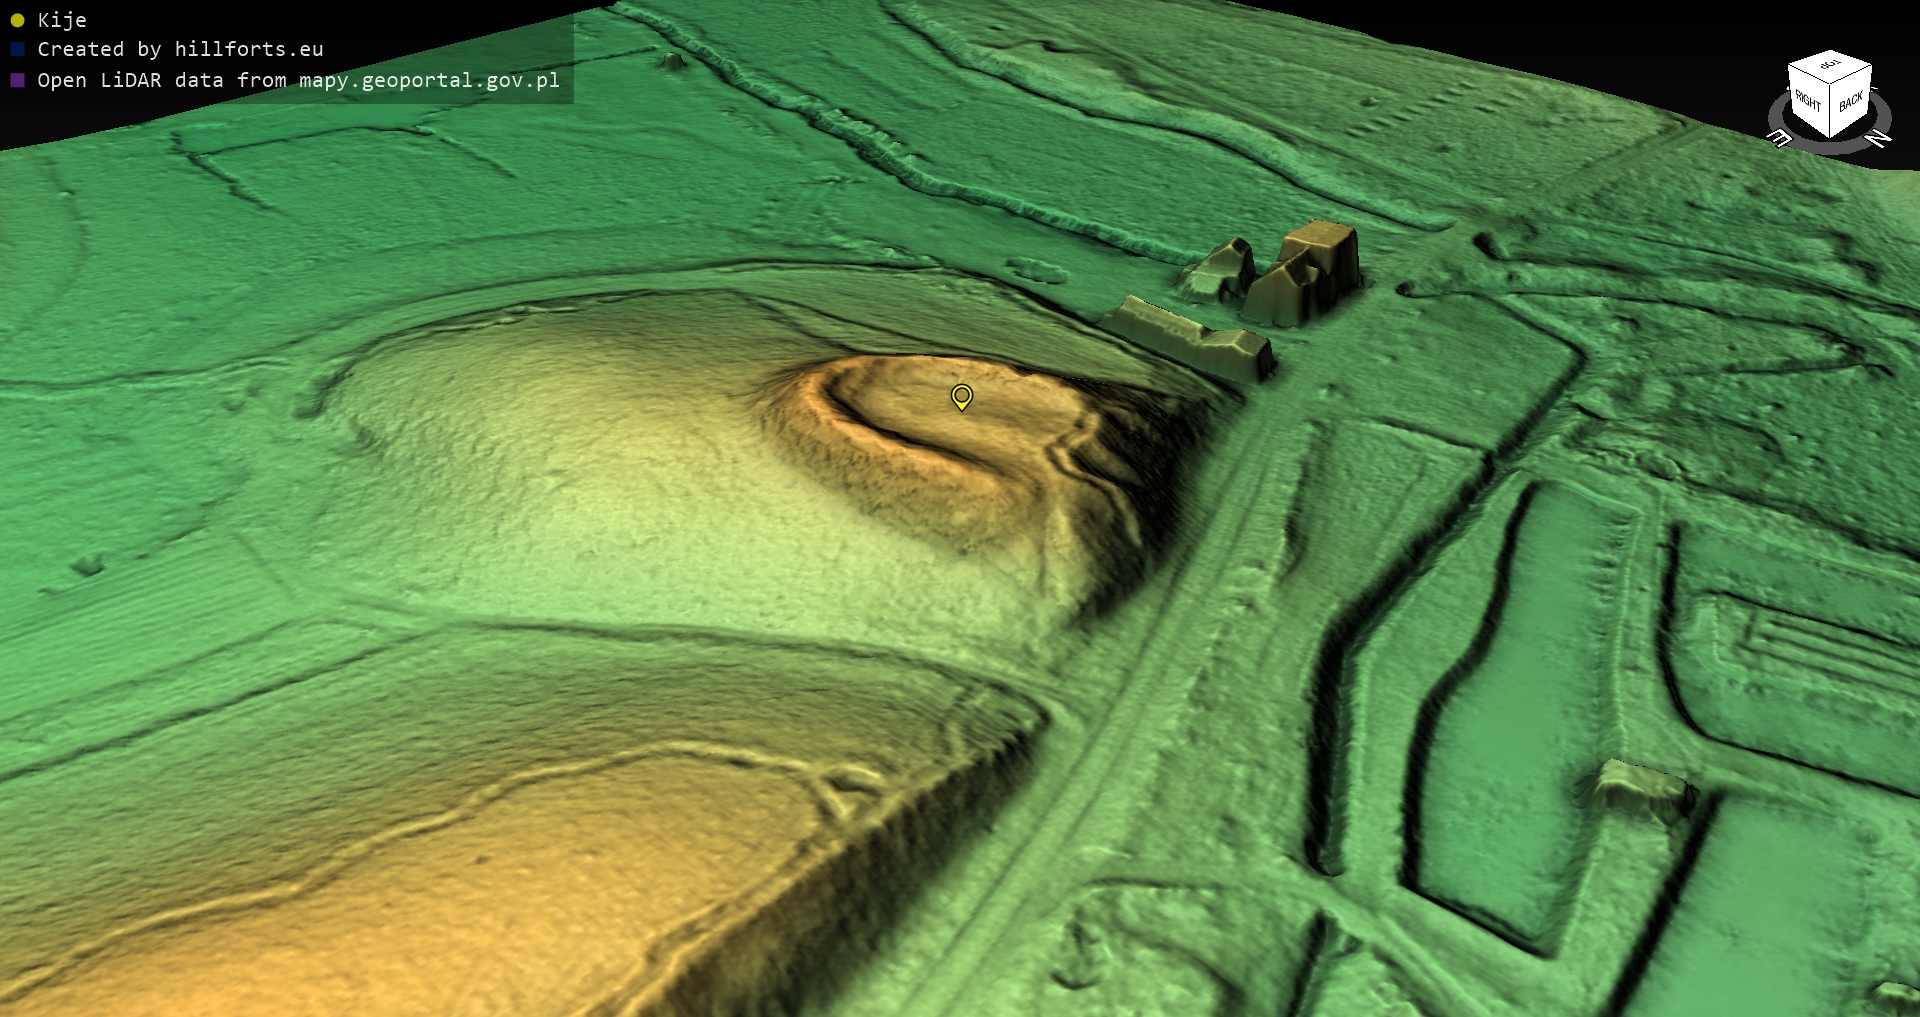Screen dimensions: 1920x1017
Task: Click the N compass letter
Action: click(x=1878, y=139)
